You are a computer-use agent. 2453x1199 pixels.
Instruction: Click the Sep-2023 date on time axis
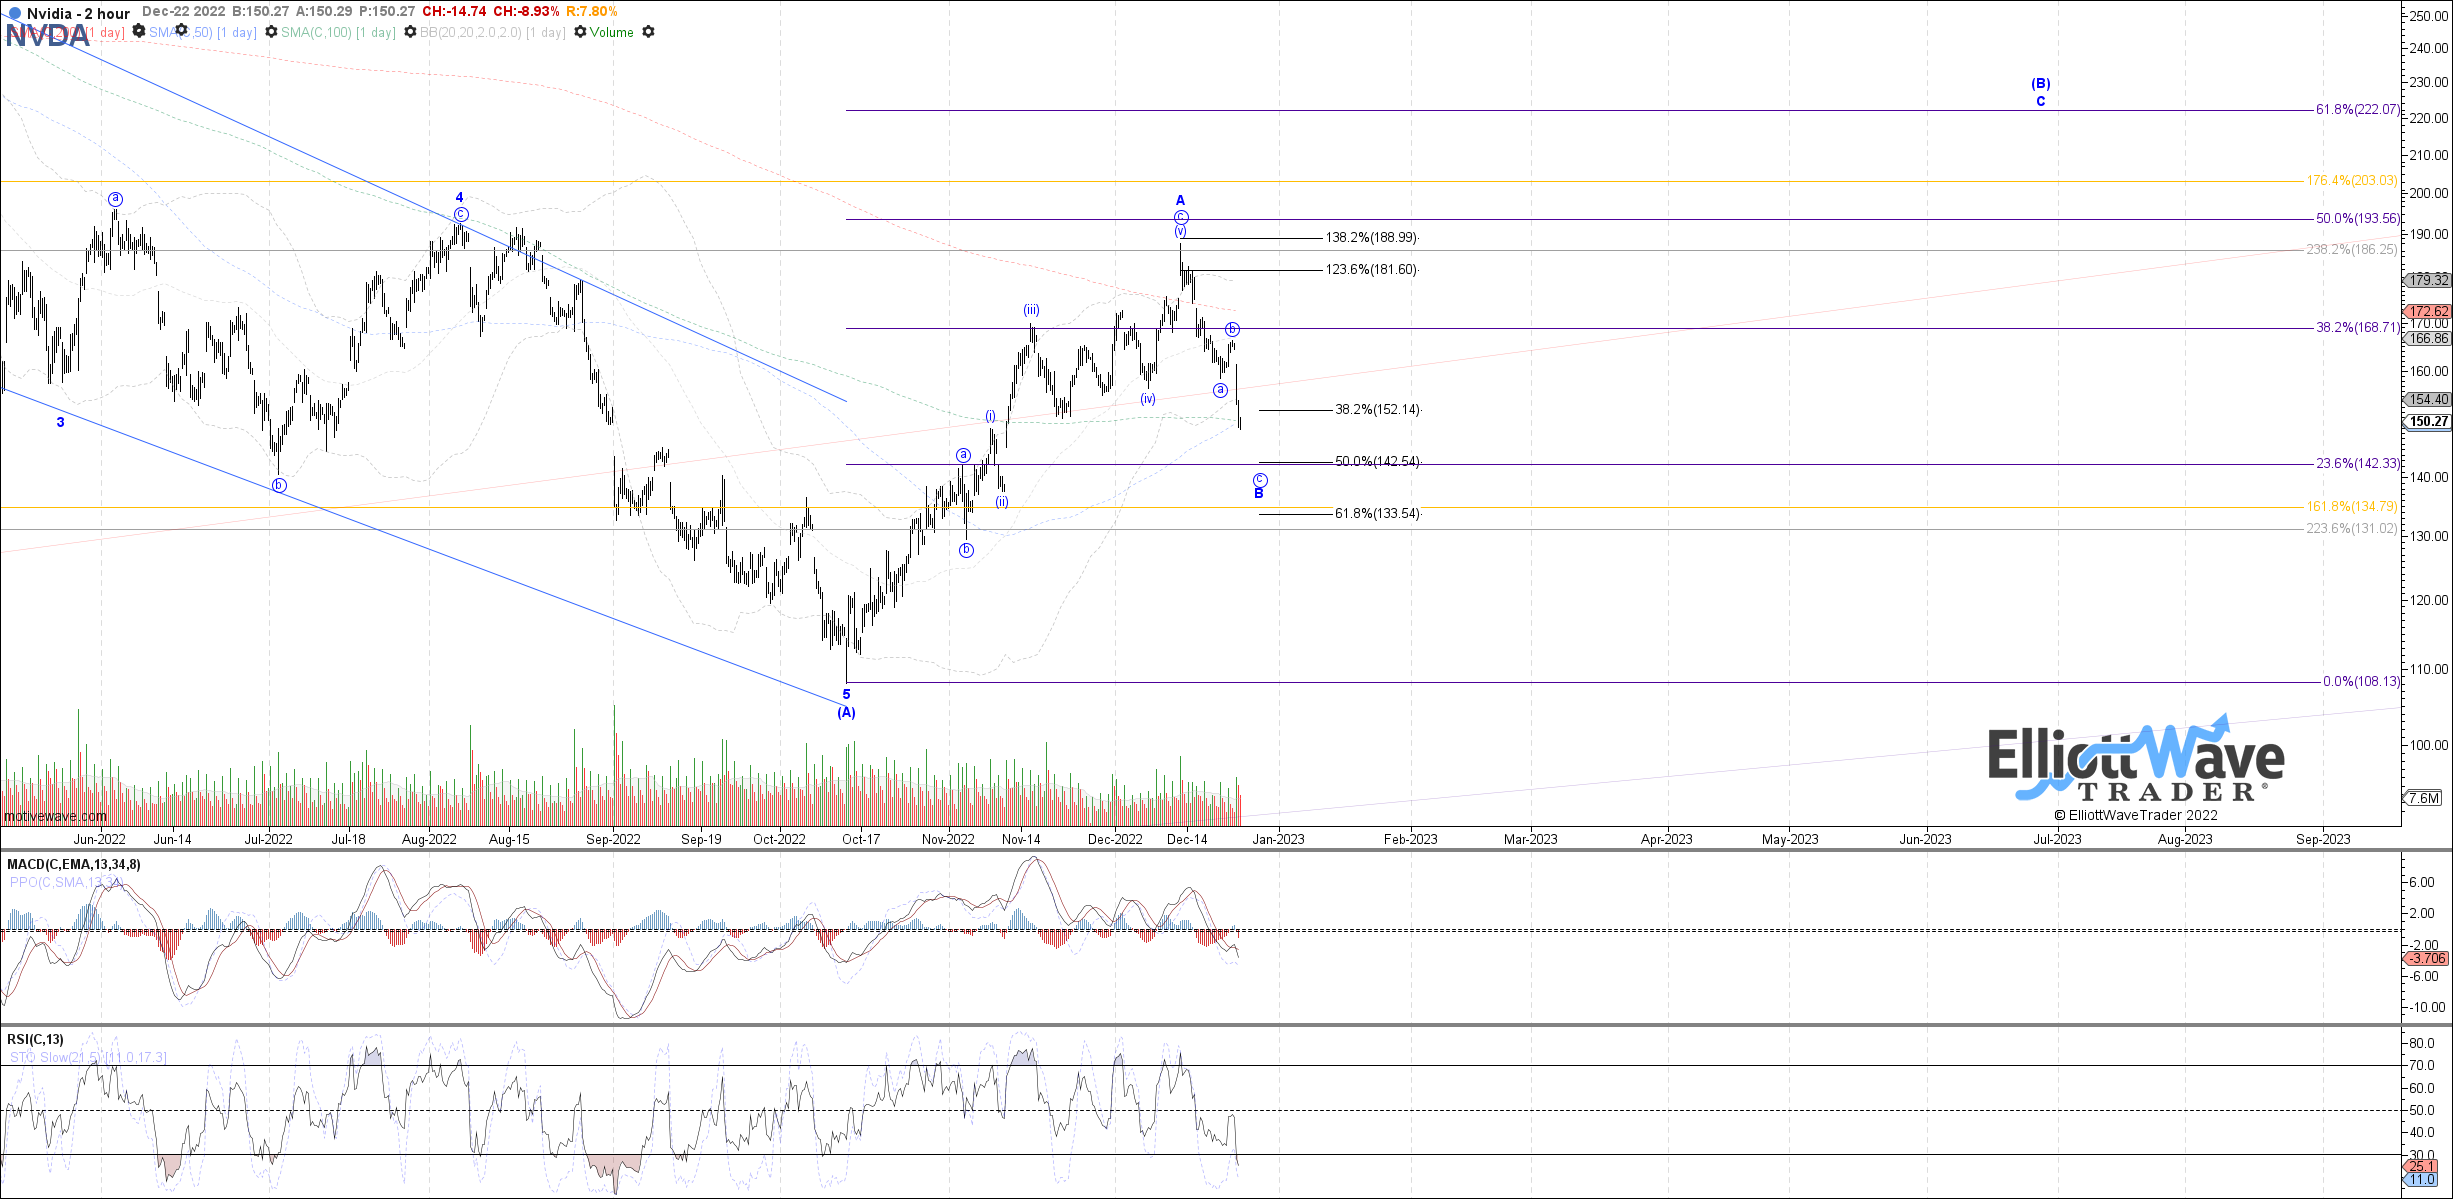2323,839
